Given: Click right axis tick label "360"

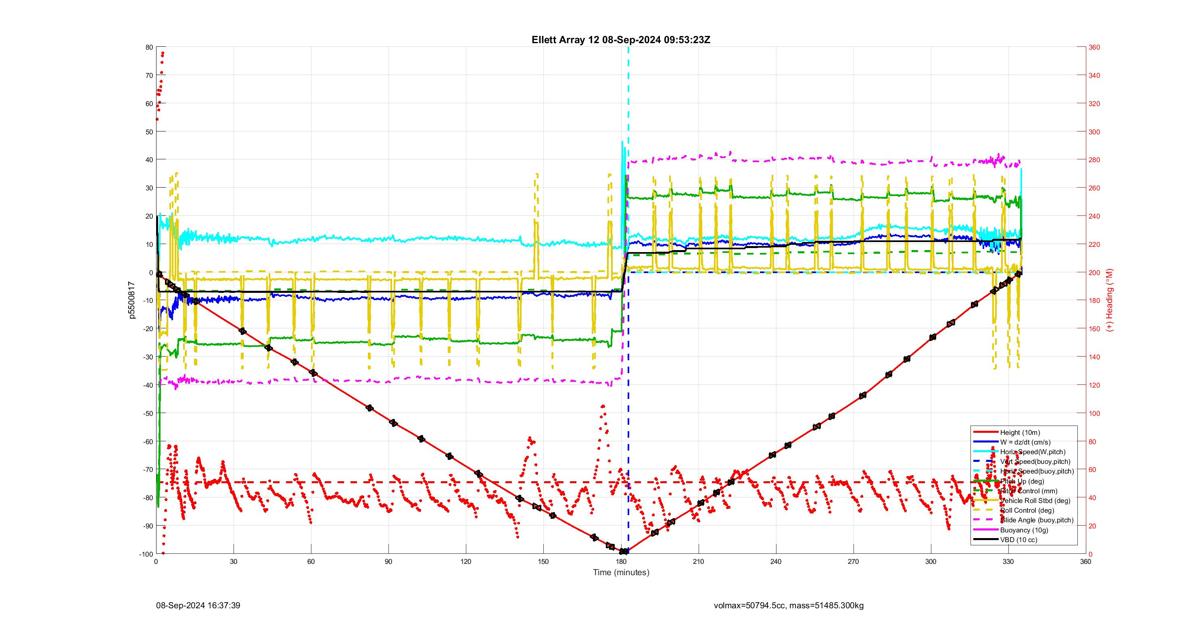Looking at the screenshot, I should tap(1095, 47).
